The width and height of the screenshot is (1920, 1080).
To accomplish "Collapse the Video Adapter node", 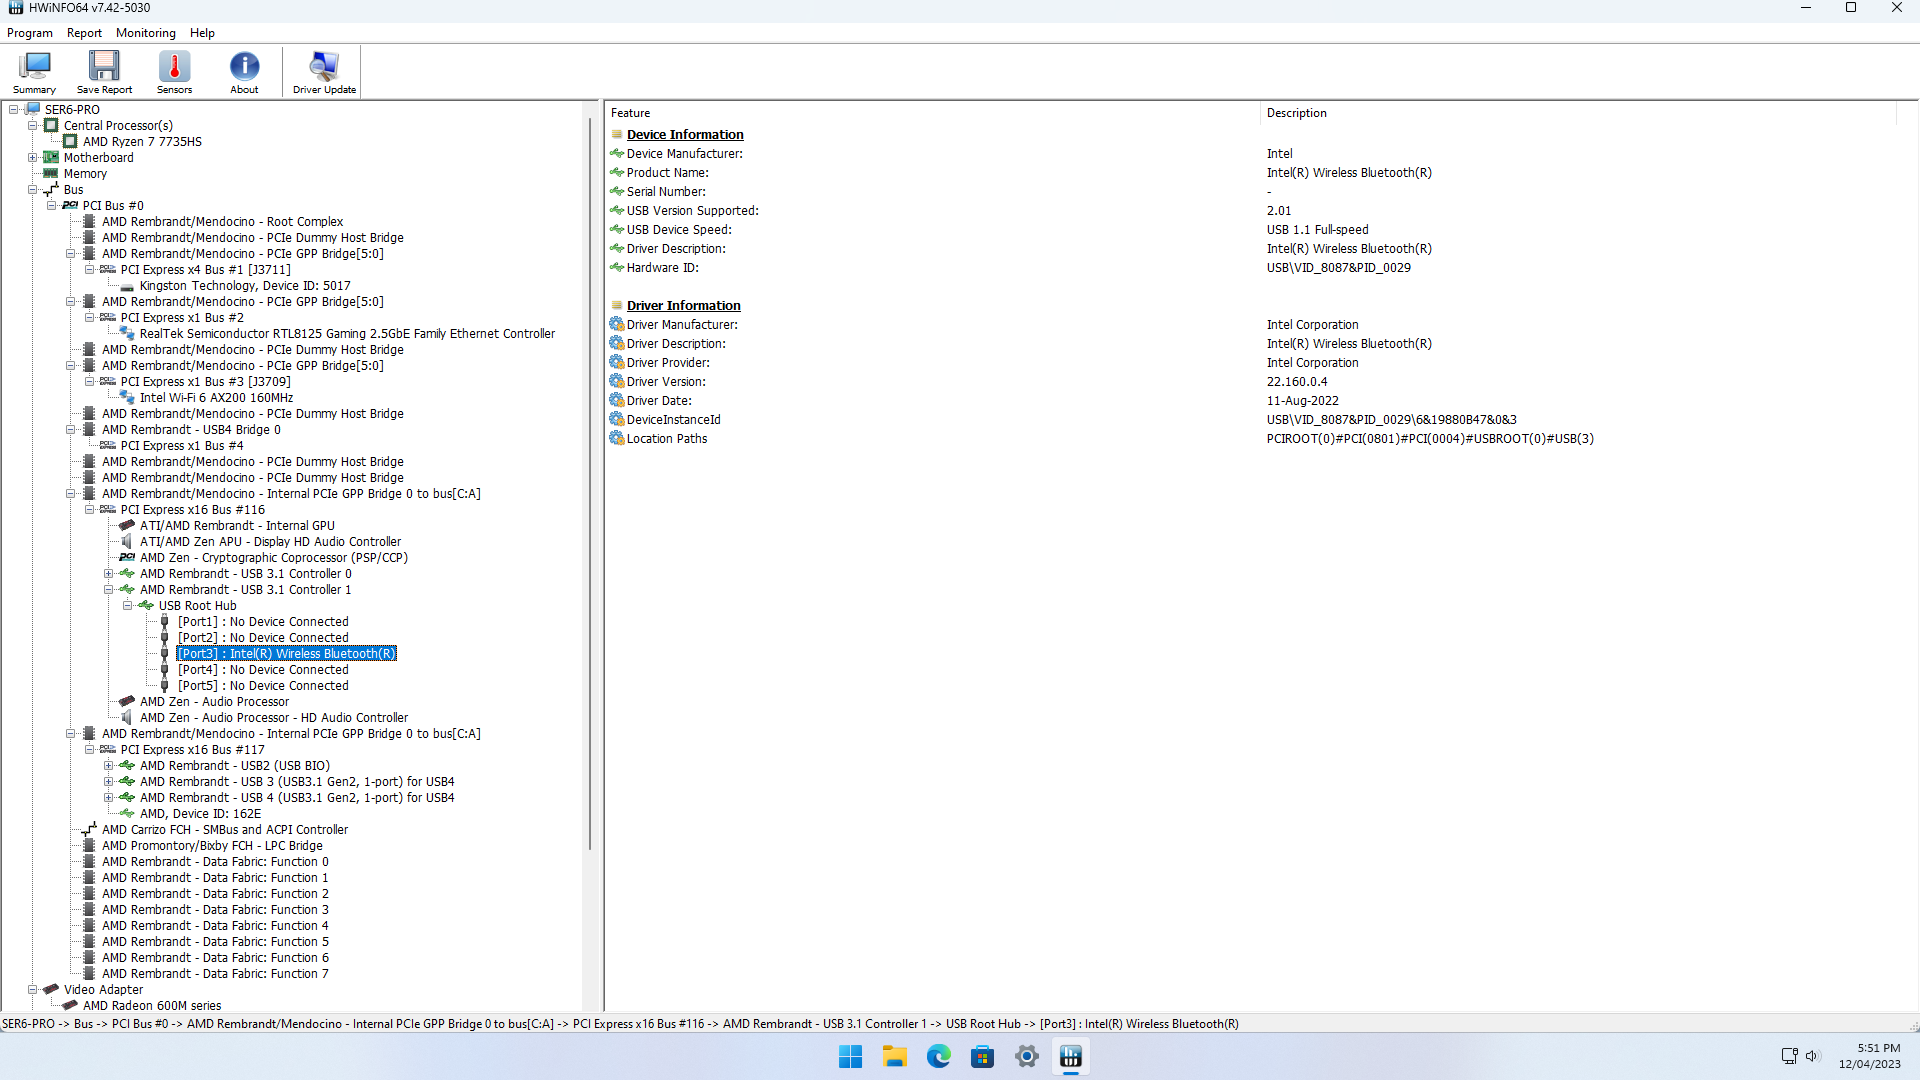I will pos(33,989).
